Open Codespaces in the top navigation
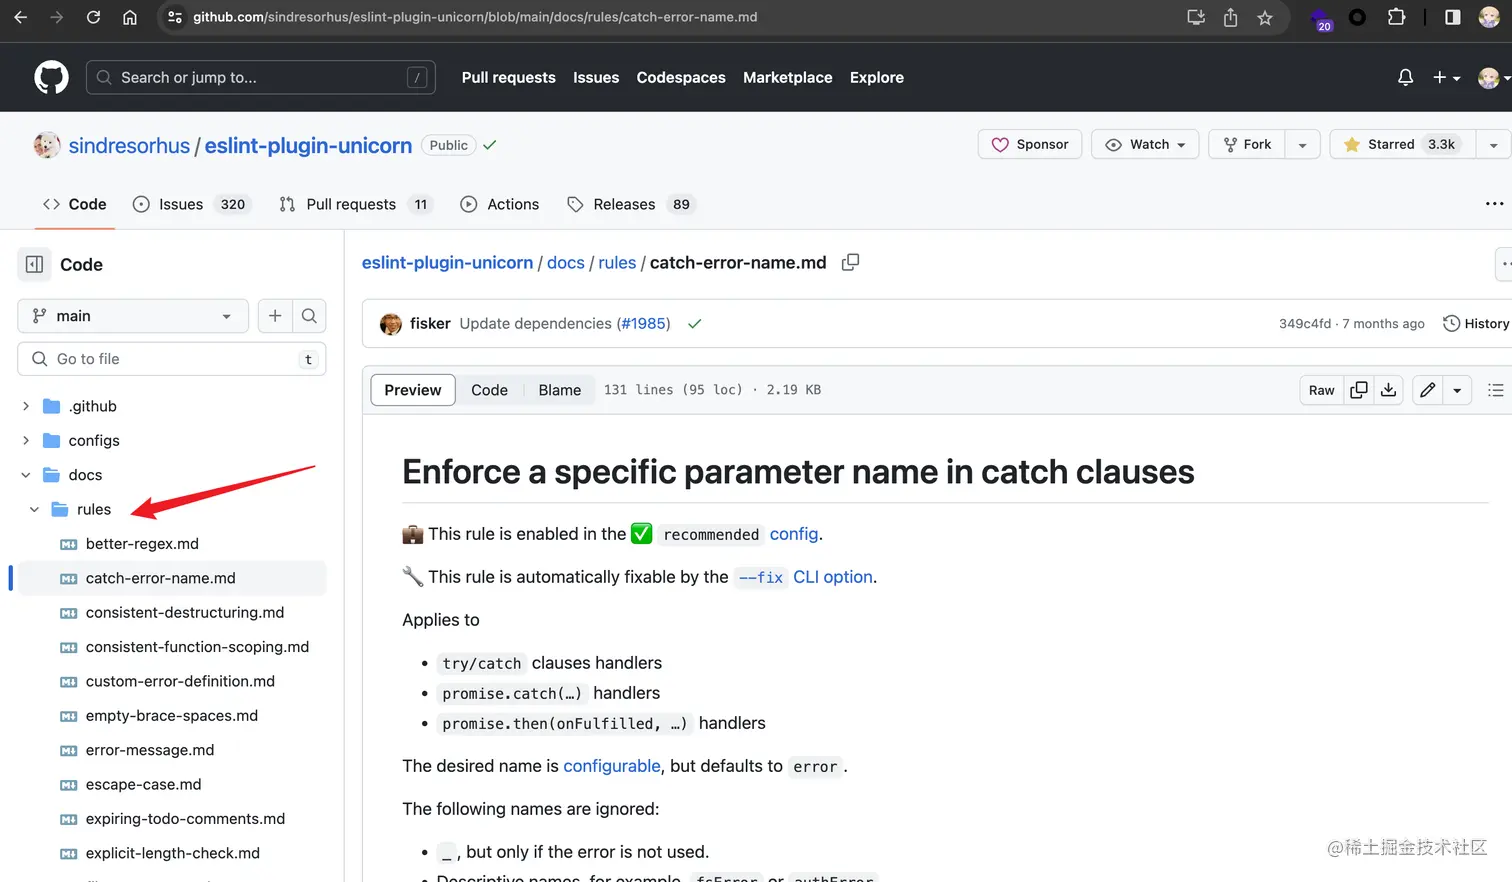Viewport: 1512px width, 882px height. point(681,77)
